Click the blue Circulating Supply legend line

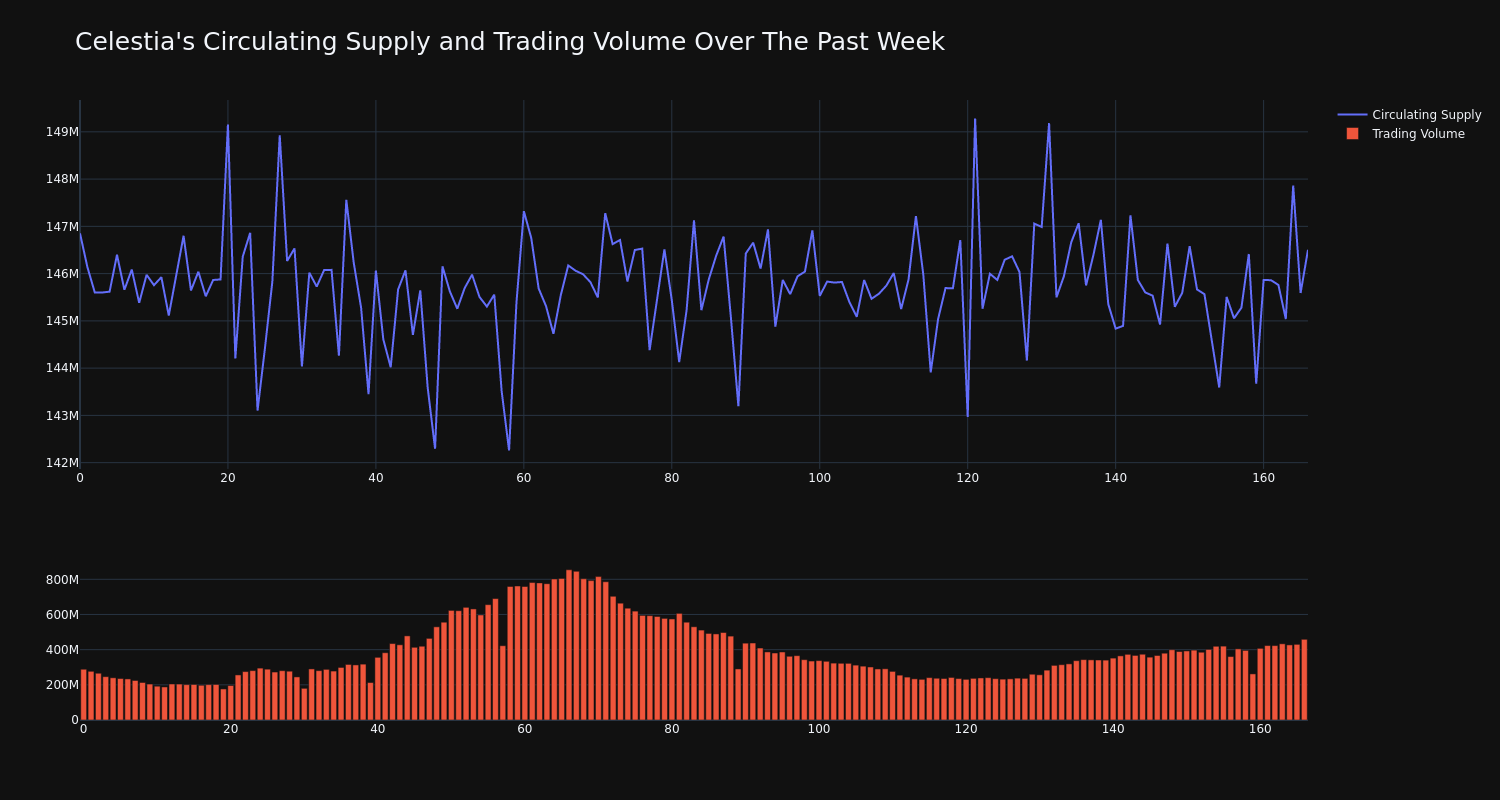pos(1352,115)
